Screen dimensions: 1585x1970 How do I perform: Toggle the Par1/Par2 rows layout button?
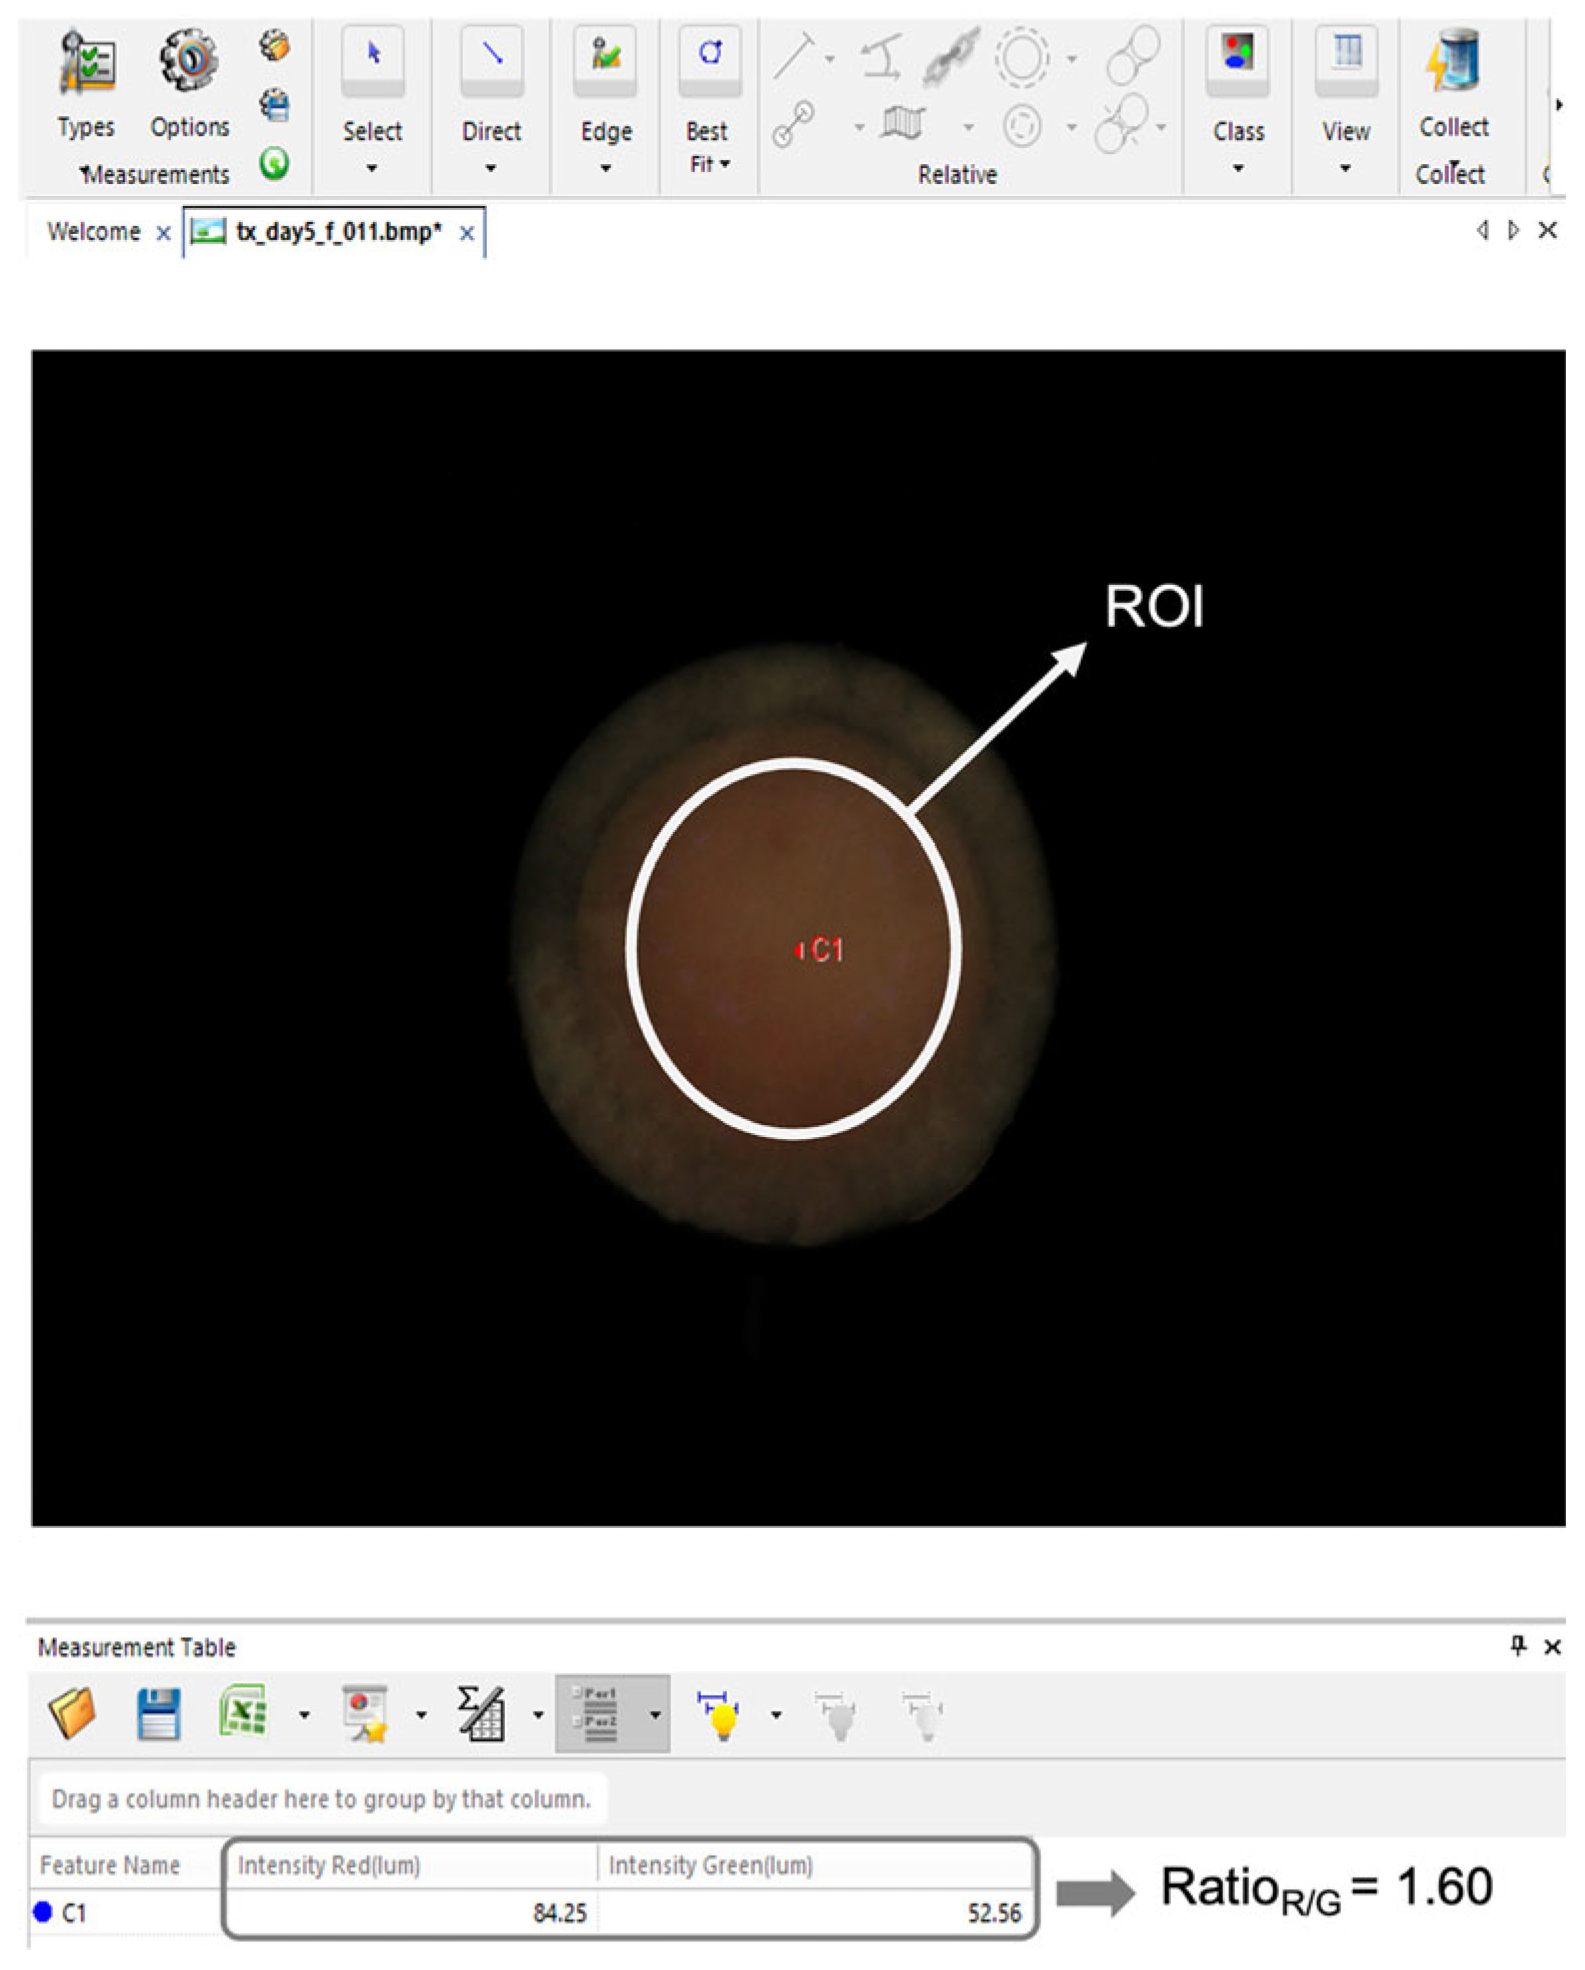click(599, 1714)
